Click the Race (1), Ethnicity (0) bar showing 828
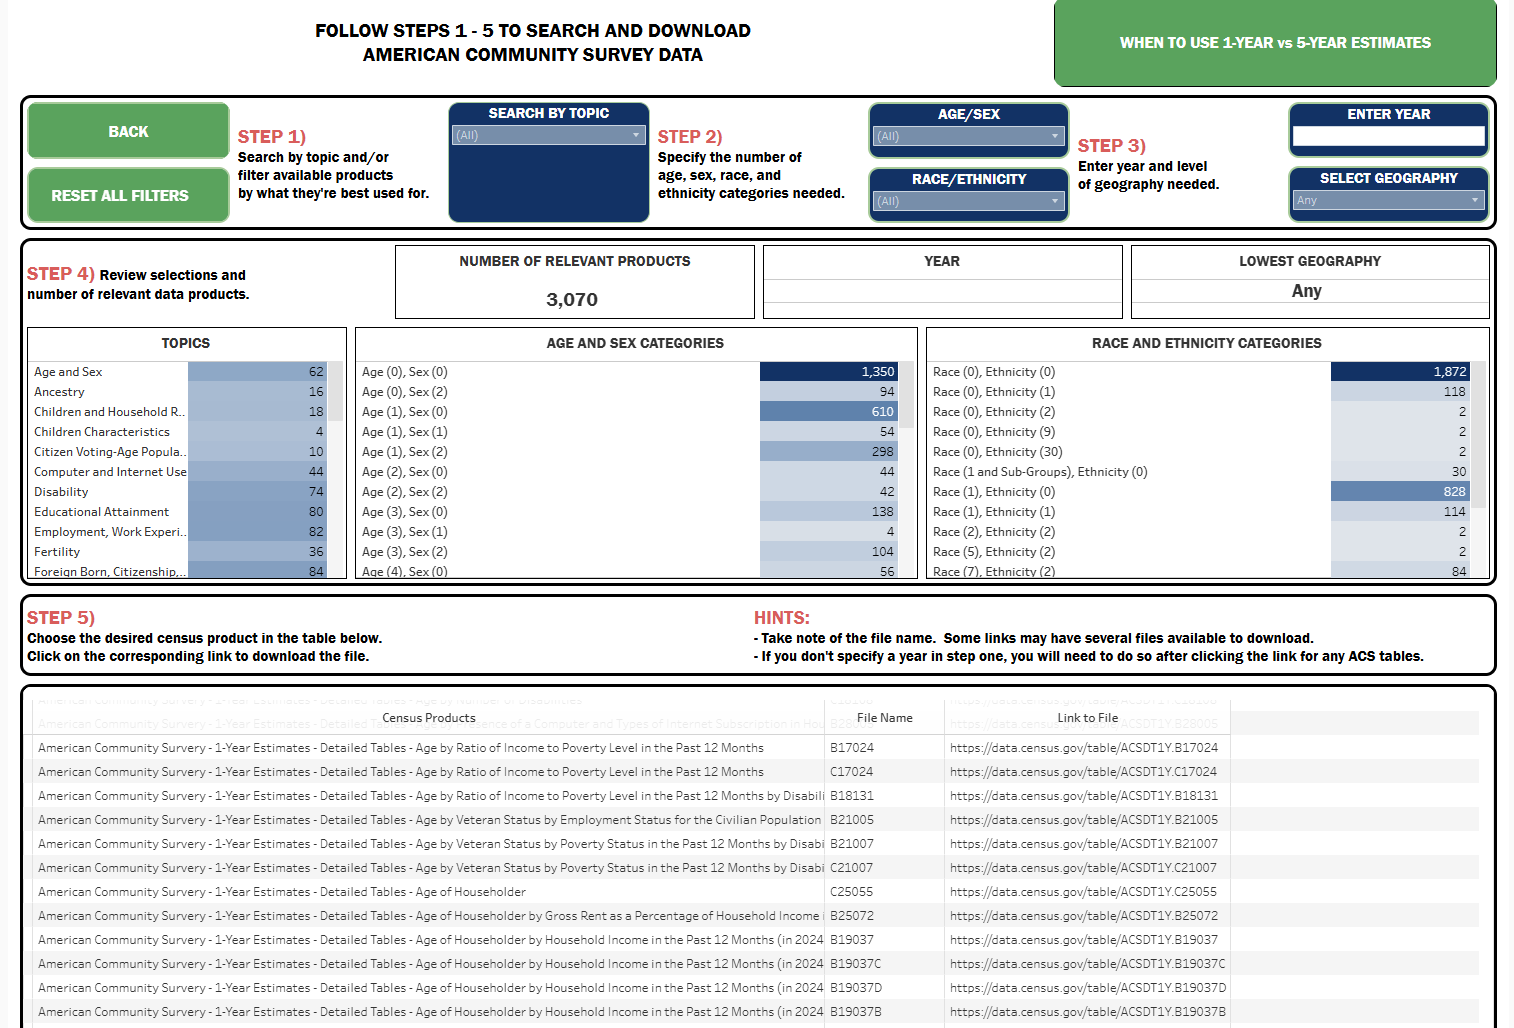This screenshot has width=1514, height=1028. 1400,492
